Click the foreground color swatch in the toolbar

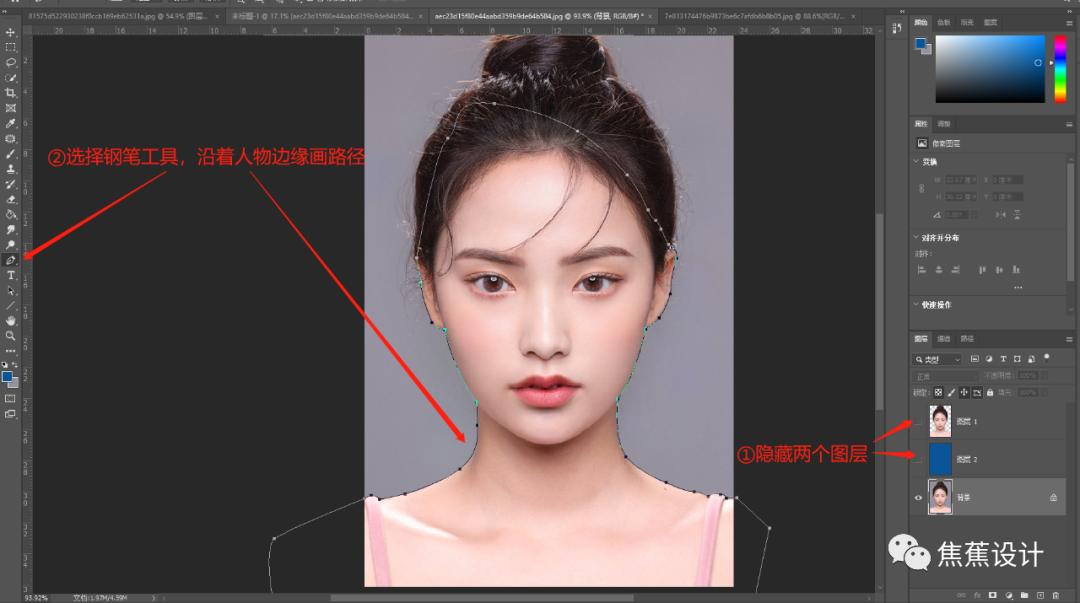pos(7,376)
